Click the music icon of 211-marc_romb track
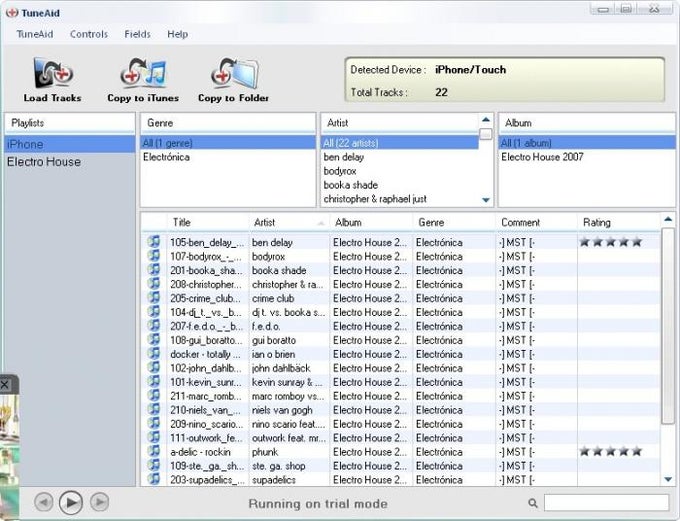The width and height of the screenshot is (680, 521). (x=154, y=395)
